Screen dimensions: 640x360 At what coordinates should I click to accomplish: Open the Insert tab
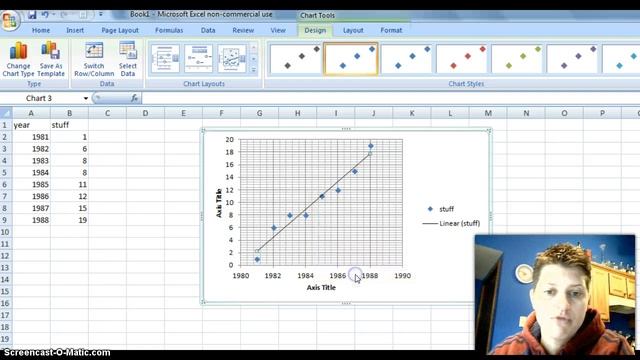[x=75, y=30]
